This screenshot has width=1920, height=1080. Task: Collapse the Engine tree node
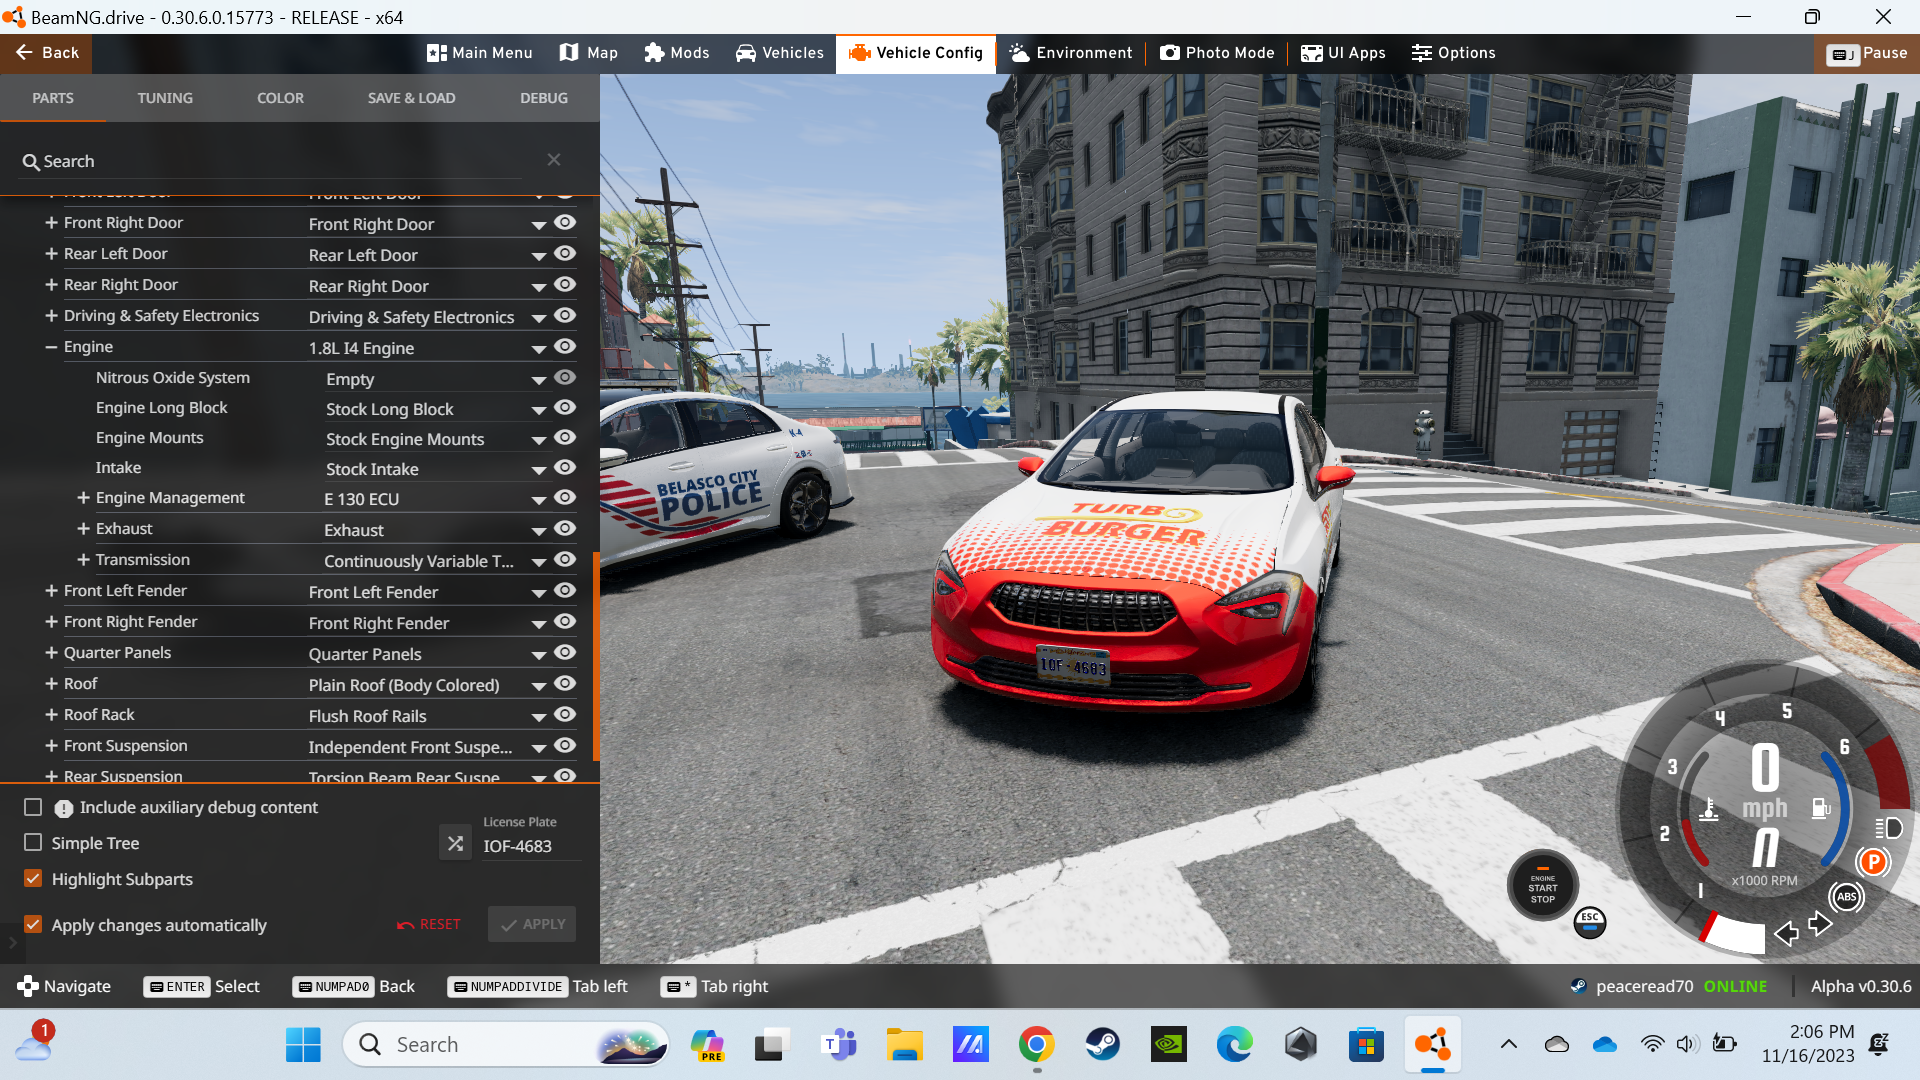[x=51, y=347]
